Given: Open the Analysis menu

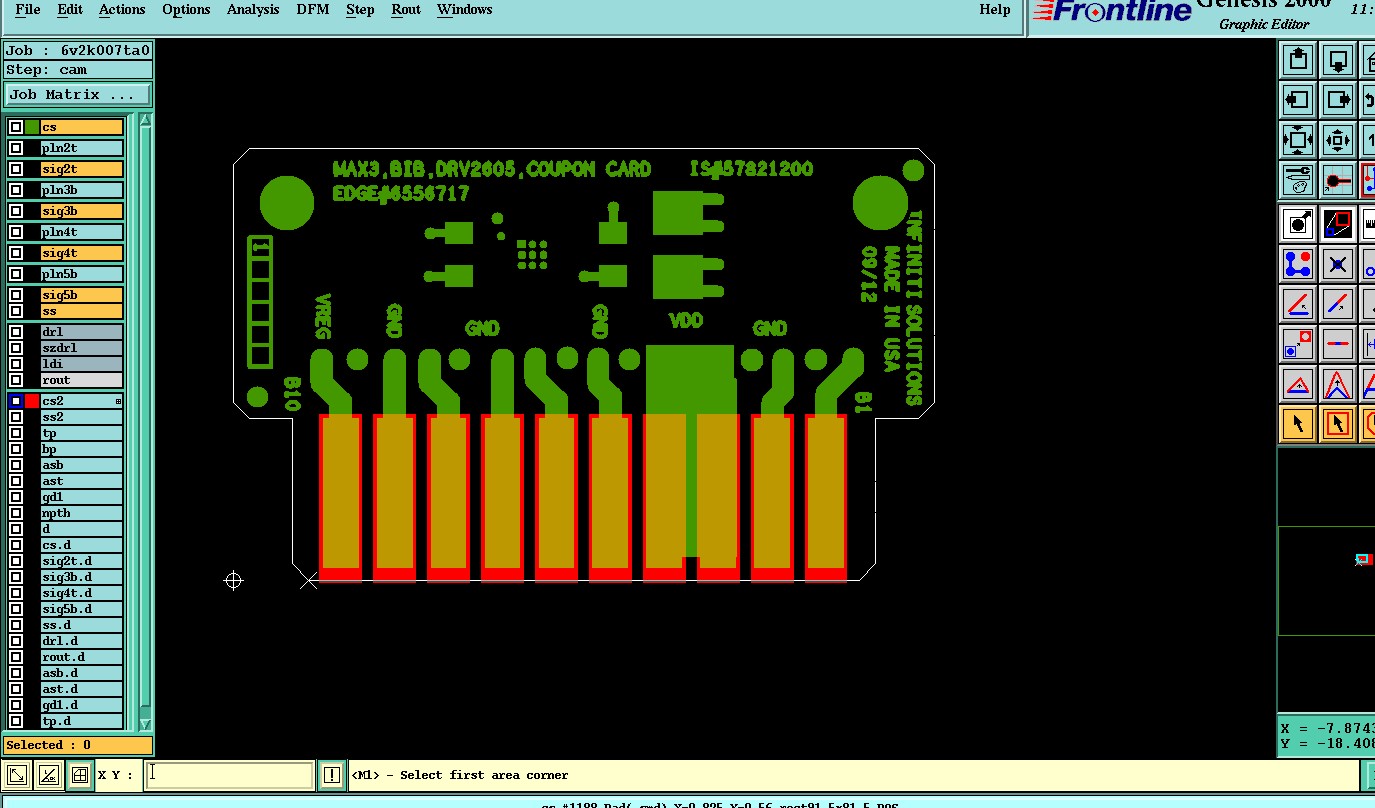Looking at the screenshot, I should pos(253,10).
